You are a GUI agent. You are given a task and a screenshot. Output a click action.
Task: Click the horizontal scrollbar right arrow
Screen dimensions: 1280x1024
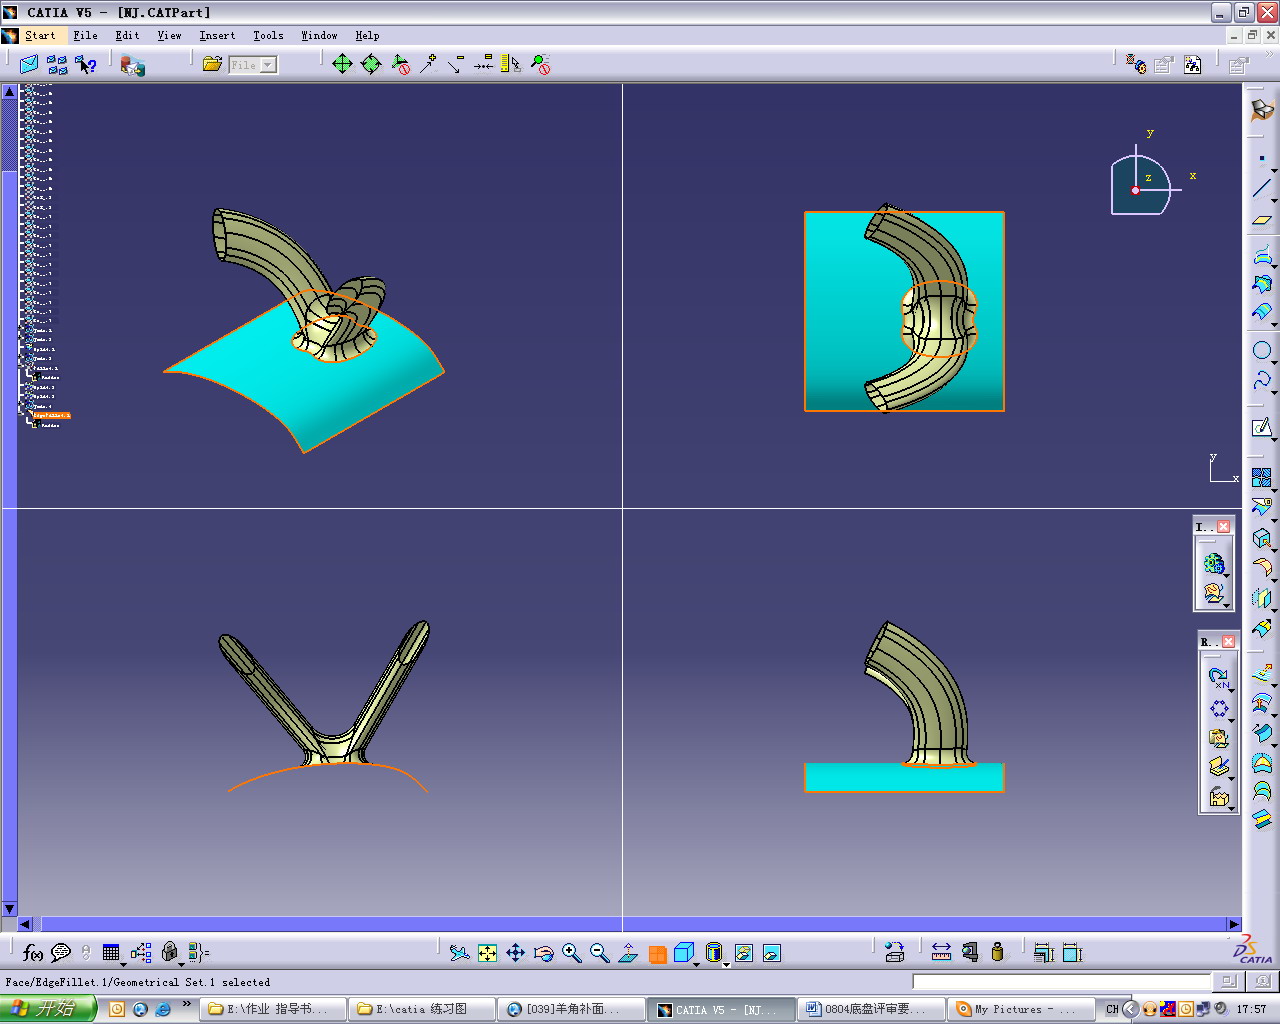(x=1234, y=925)
